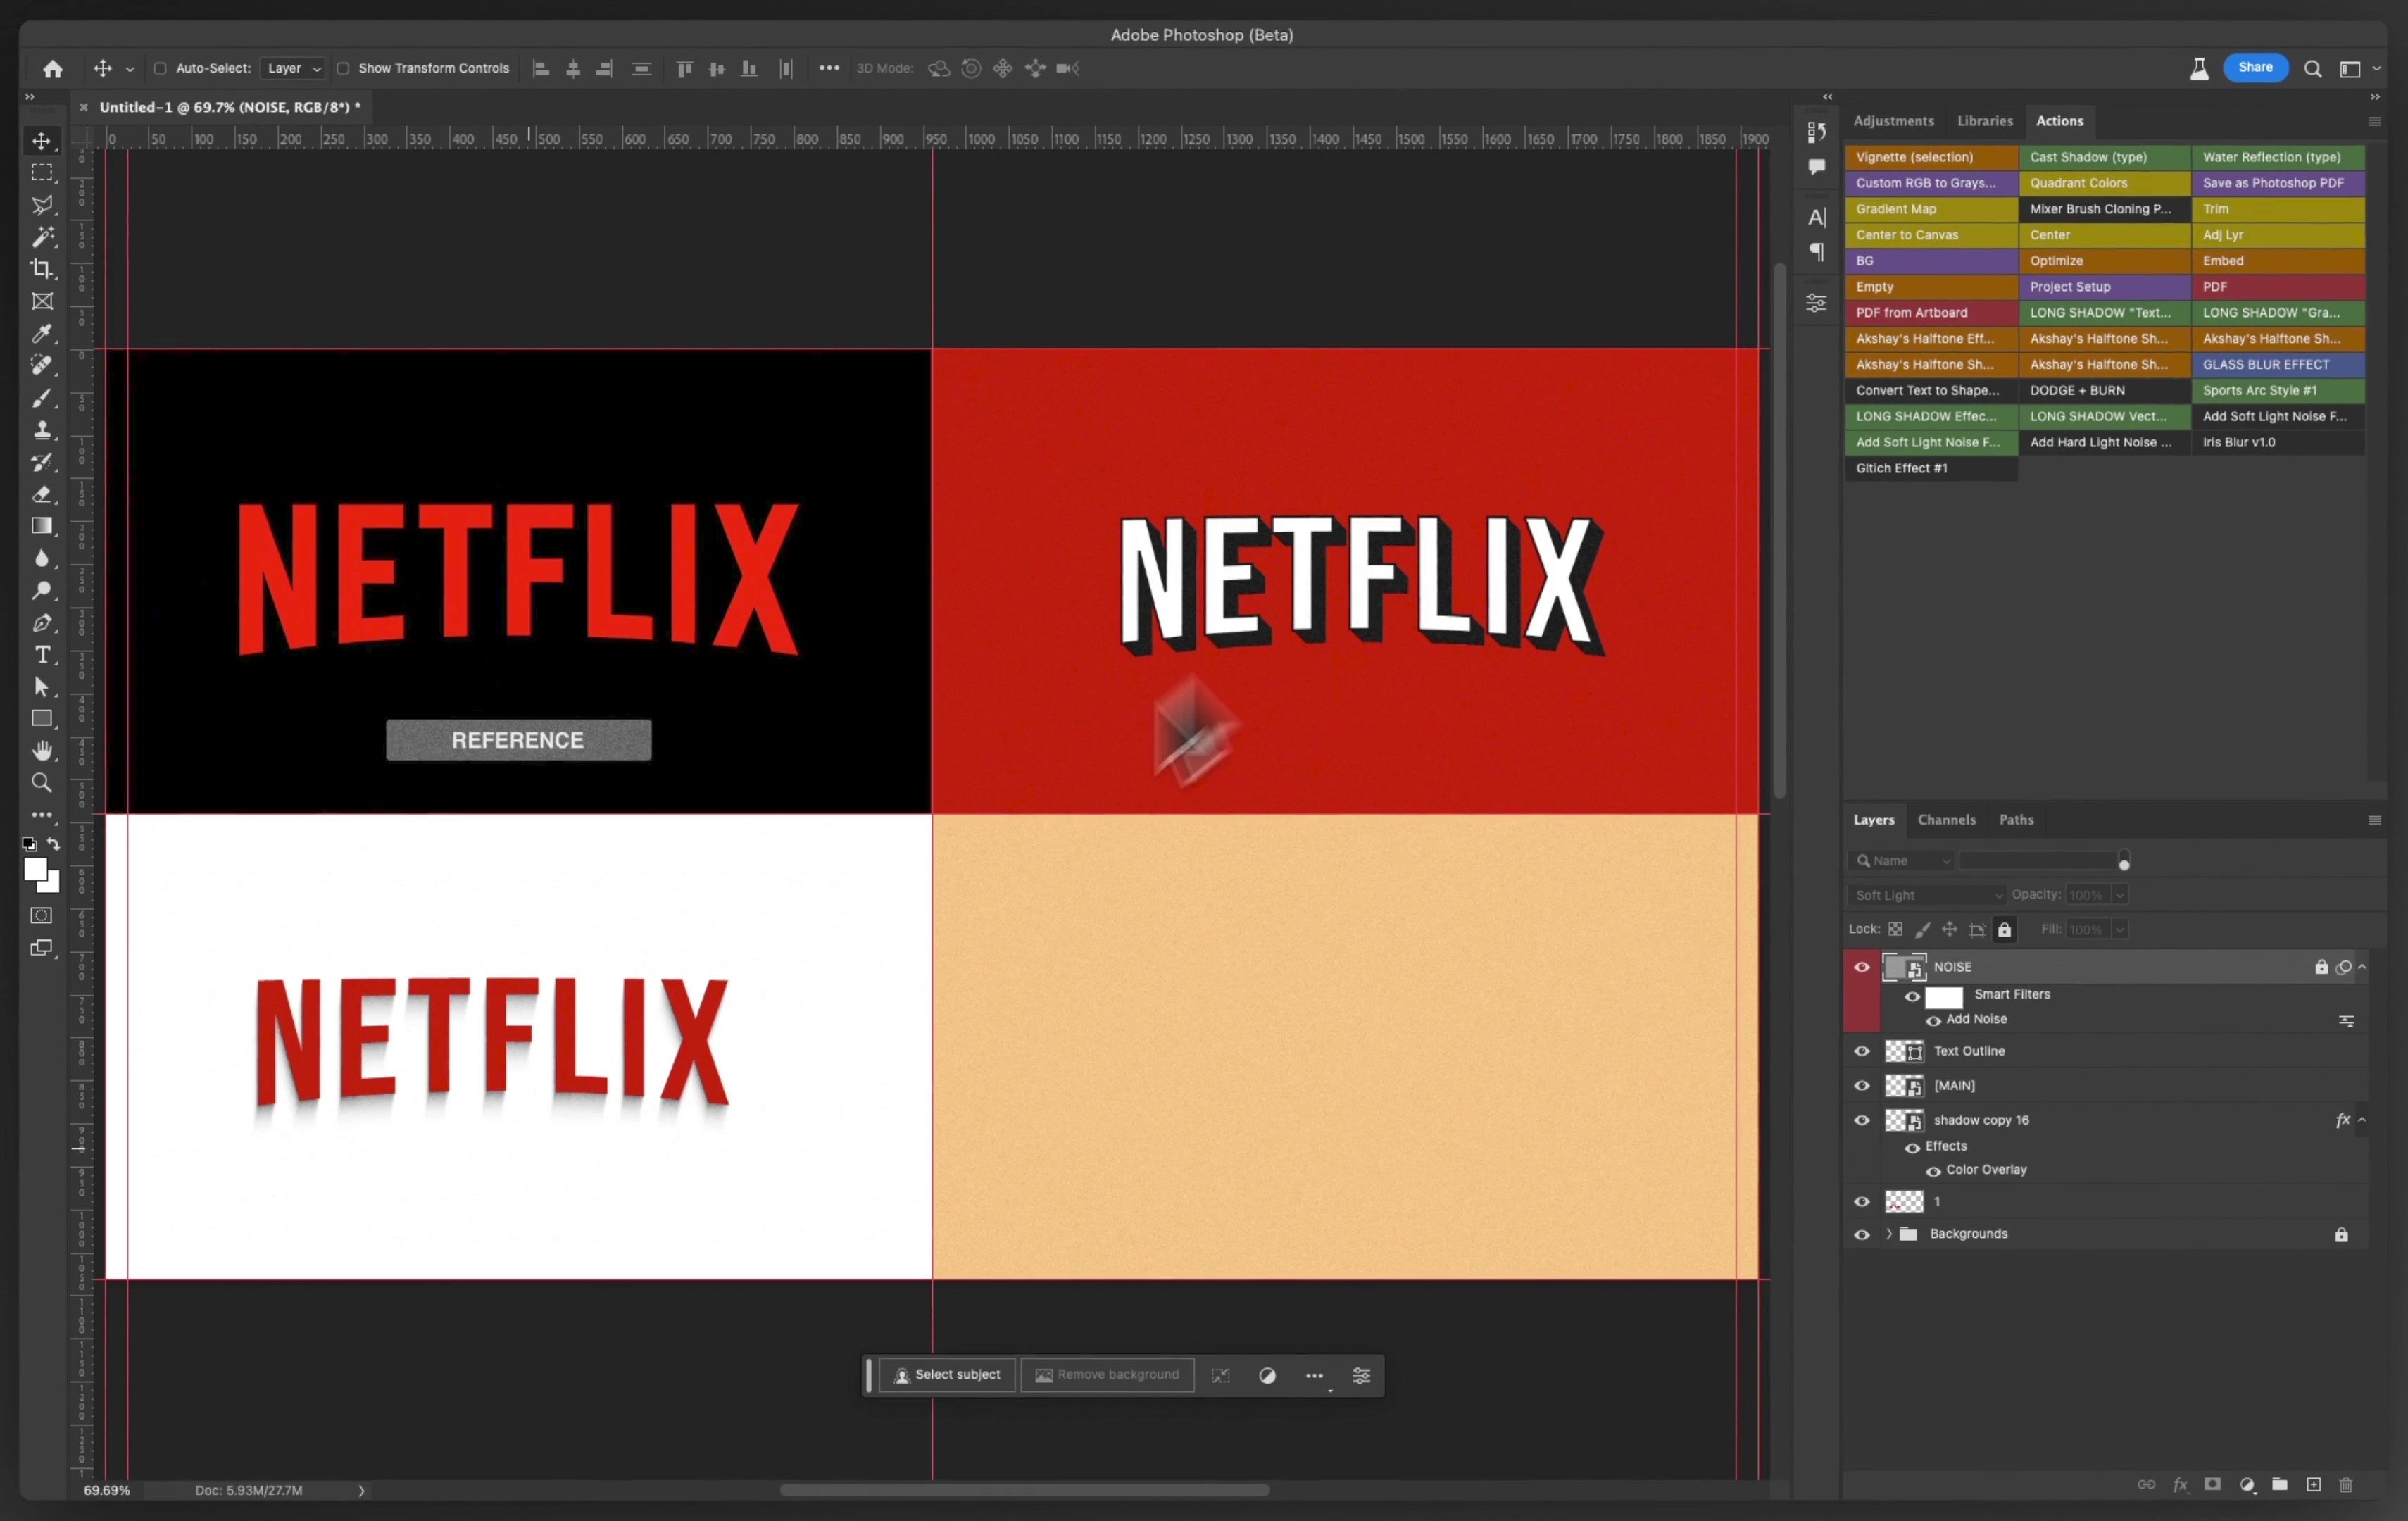The height and width of the screenshot is (1521, 2408).
Task: Collapse the NOISE layer smart filters
Action: [x=2362, y=967]
